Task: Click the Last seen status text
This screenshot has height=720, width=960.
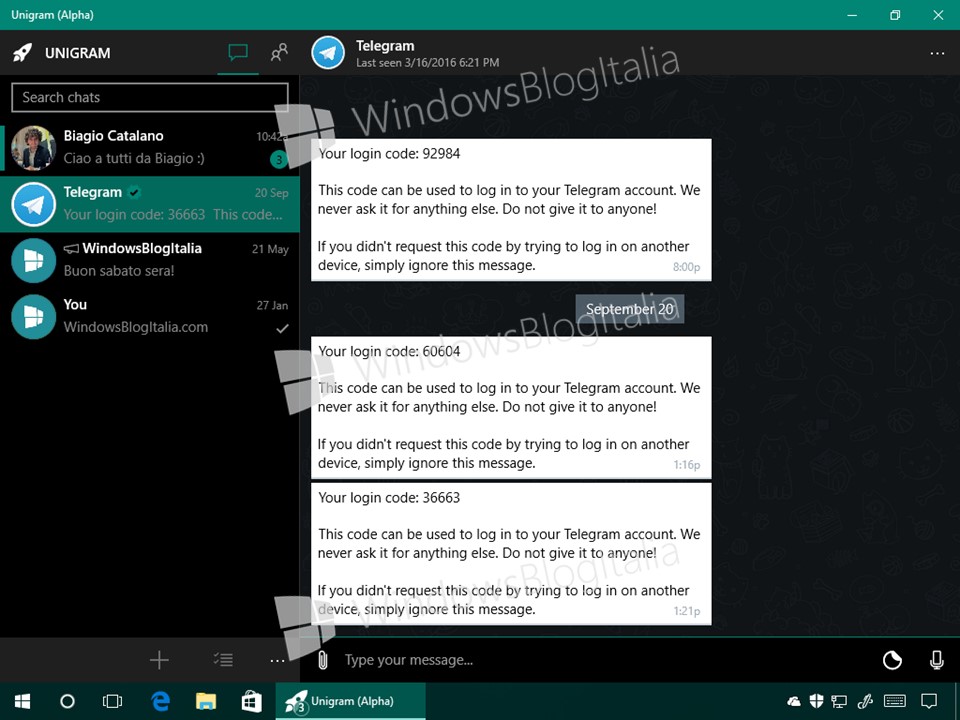Action: click(x=427, y=62)
